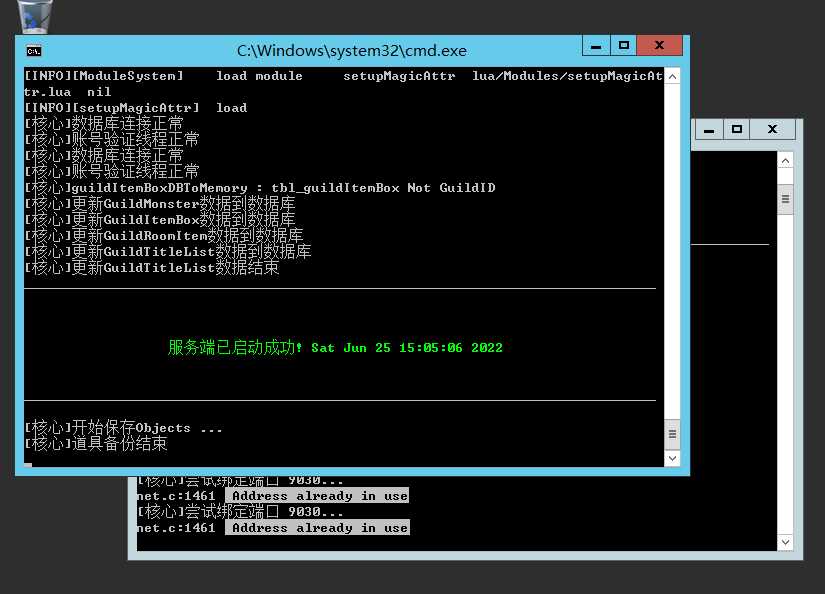Click the last '尝试绑定端口 9030...' line
The height and width of the screenshot is (594, 825).
click(x=240, y=511)
